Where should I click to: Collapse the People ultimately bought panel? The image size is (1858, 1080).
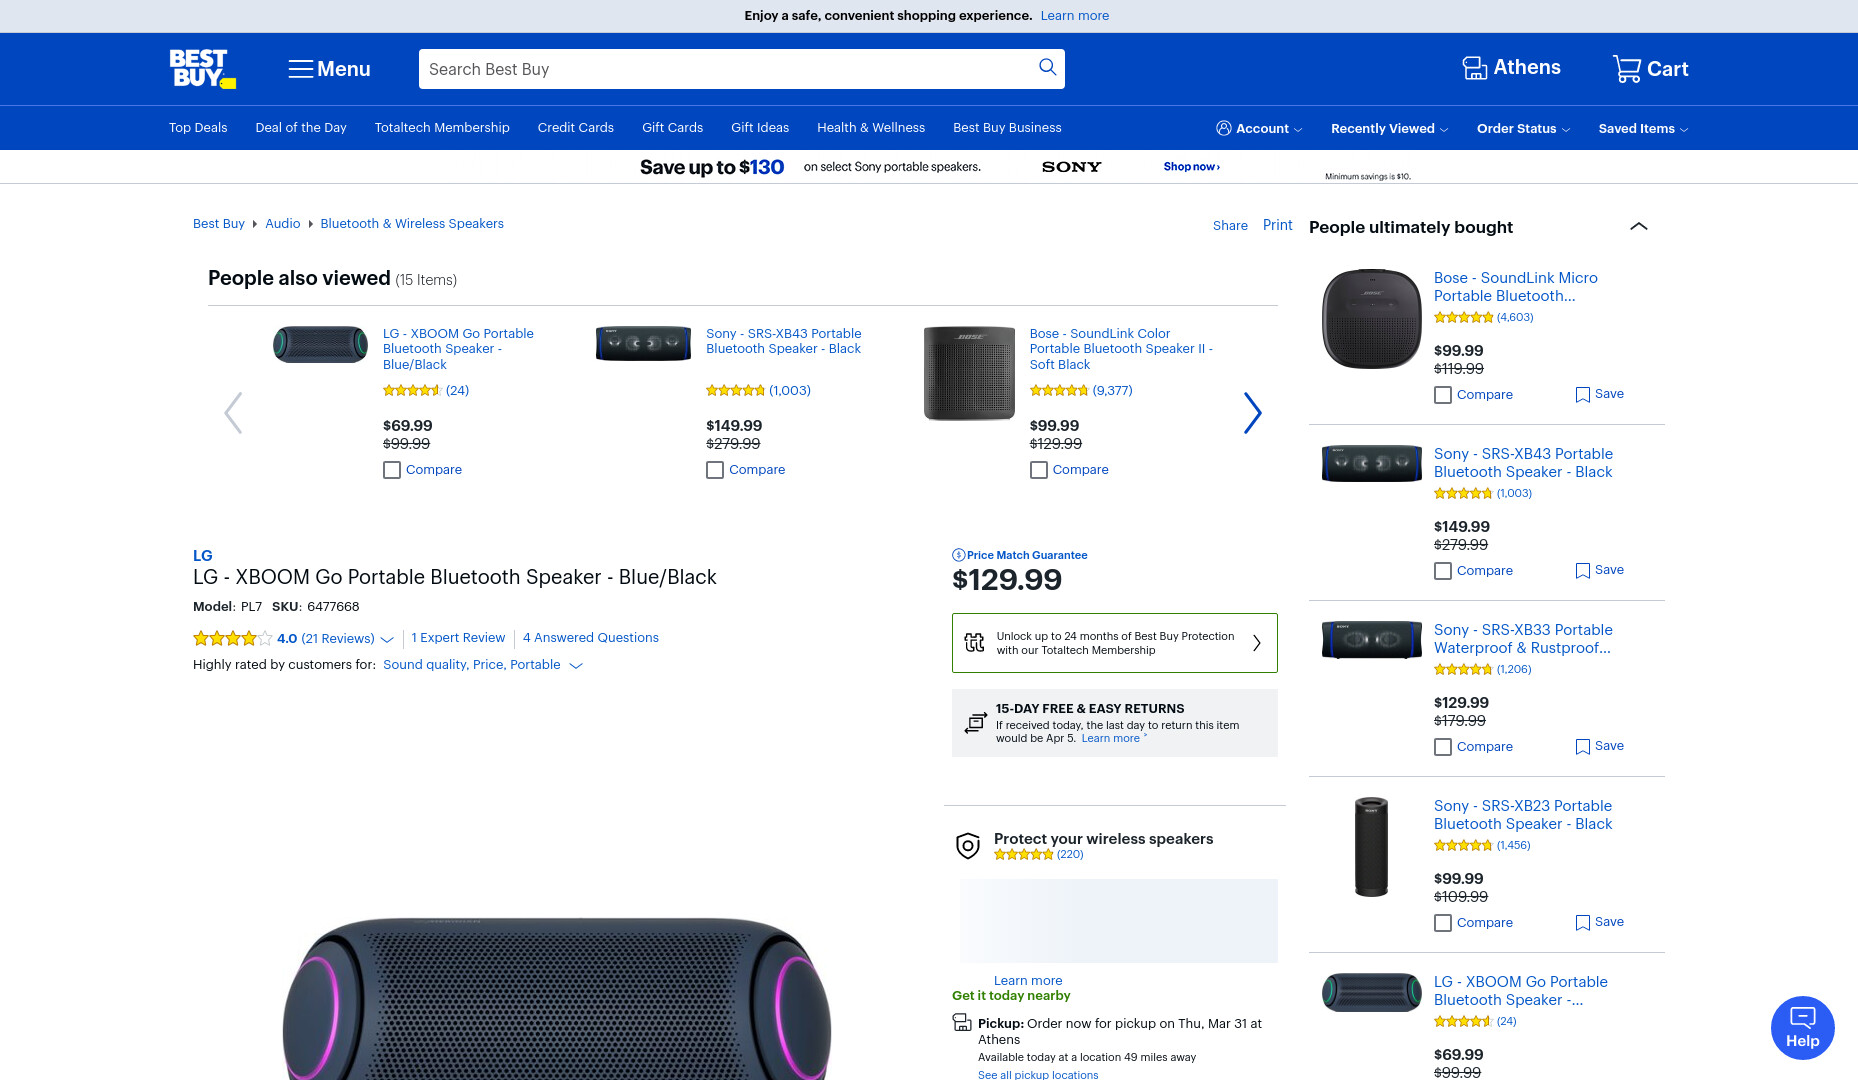point(1638,226)
